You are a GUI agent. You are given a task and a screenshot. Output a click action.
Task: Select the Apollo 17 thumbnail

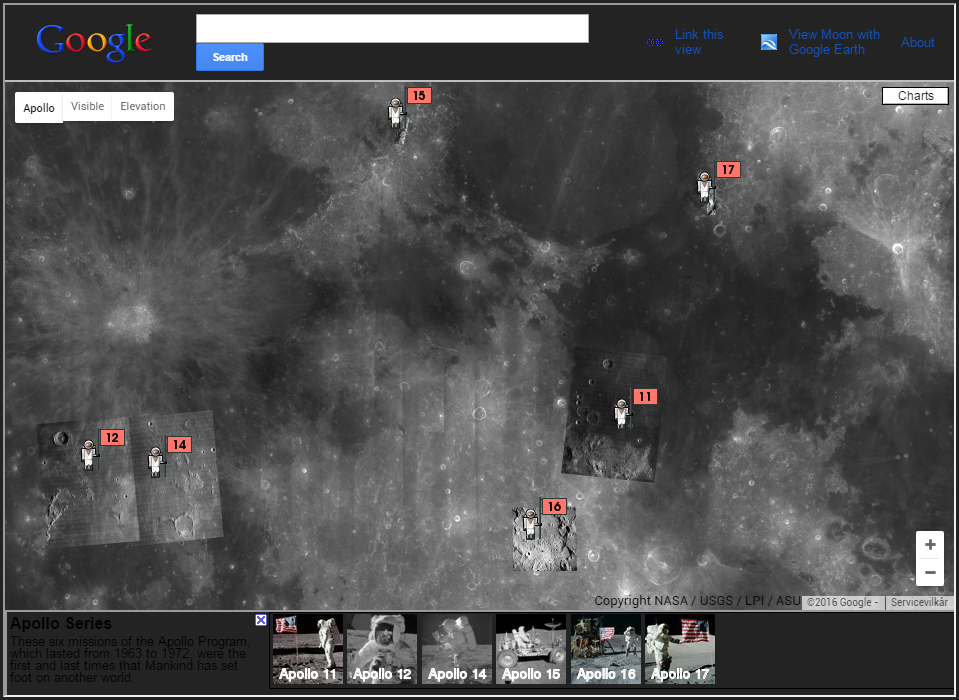coord(680,649)
